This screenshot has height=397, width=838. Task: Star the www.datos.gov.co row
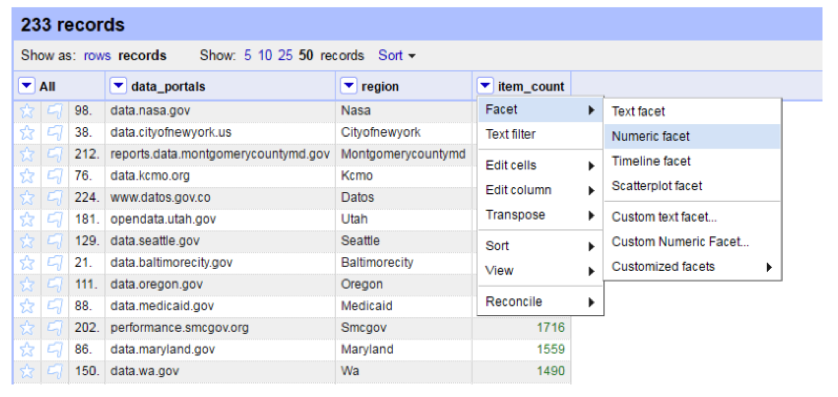[x=27, y=198]
